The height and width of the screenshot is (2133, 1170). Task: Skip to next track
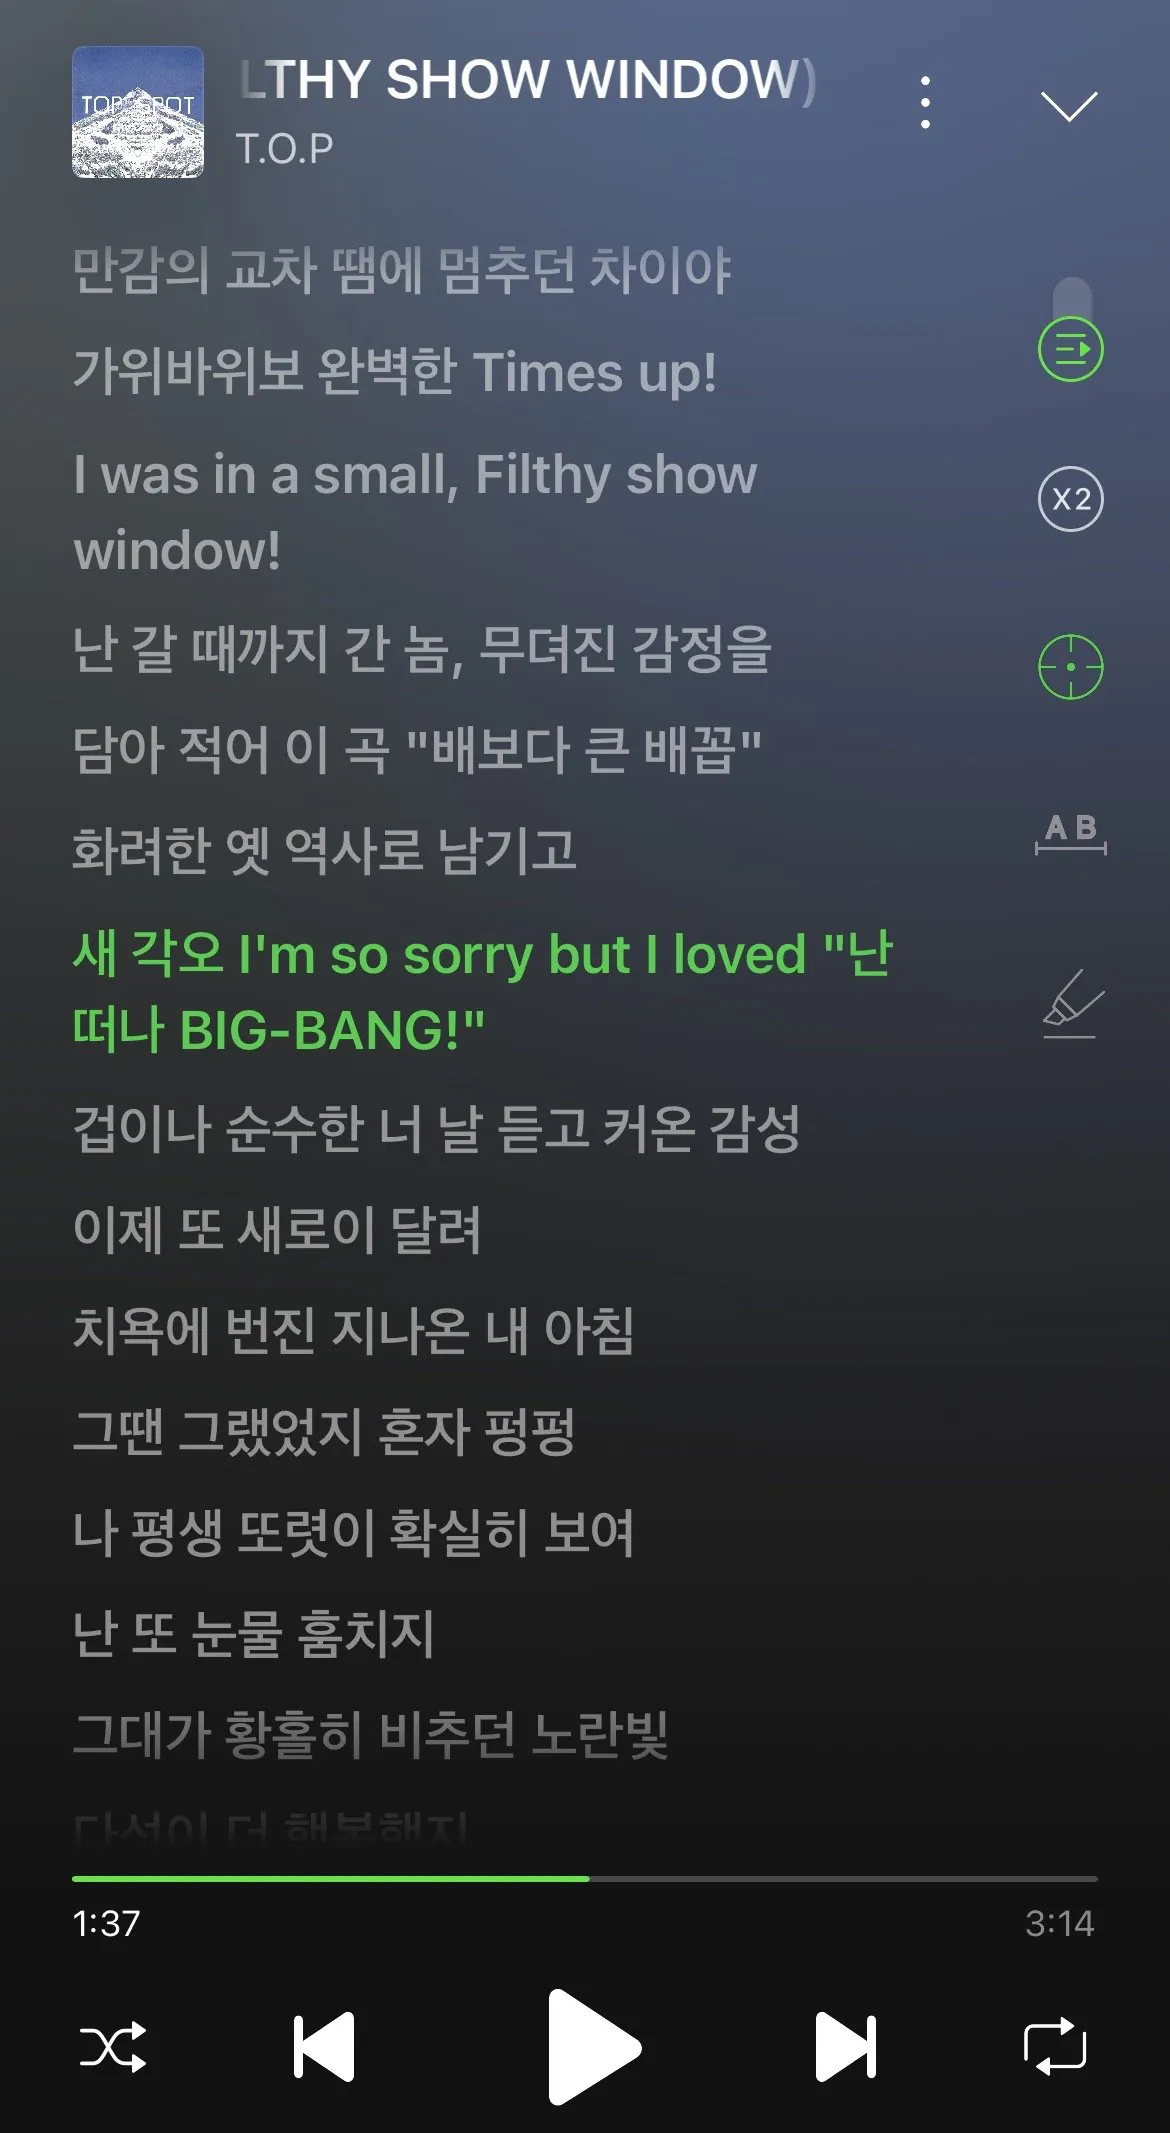(x=846, y=2046)
